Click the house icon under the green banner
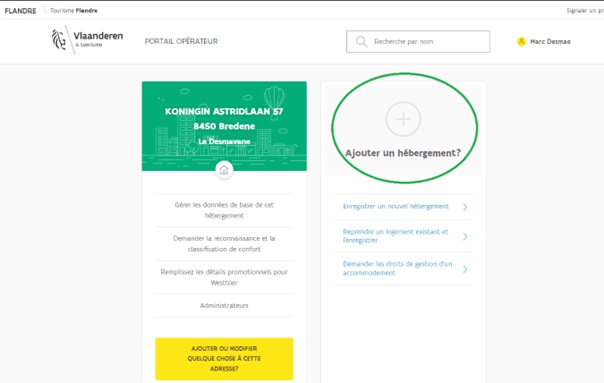The height and width of the screenshot is (383, 604). click(224, 170)
